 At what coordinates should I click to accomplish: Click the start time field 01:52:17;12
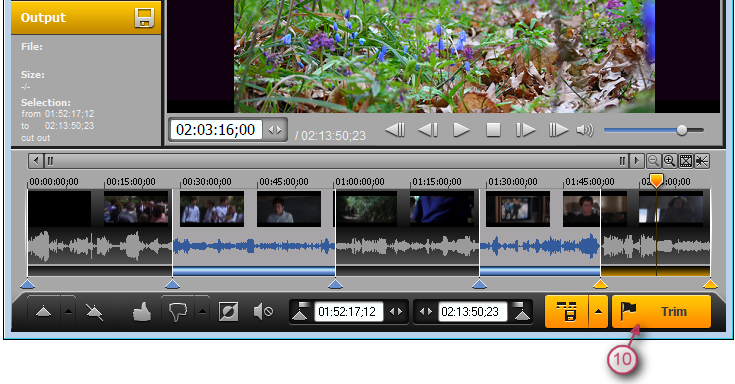click(x=348, y=311)
